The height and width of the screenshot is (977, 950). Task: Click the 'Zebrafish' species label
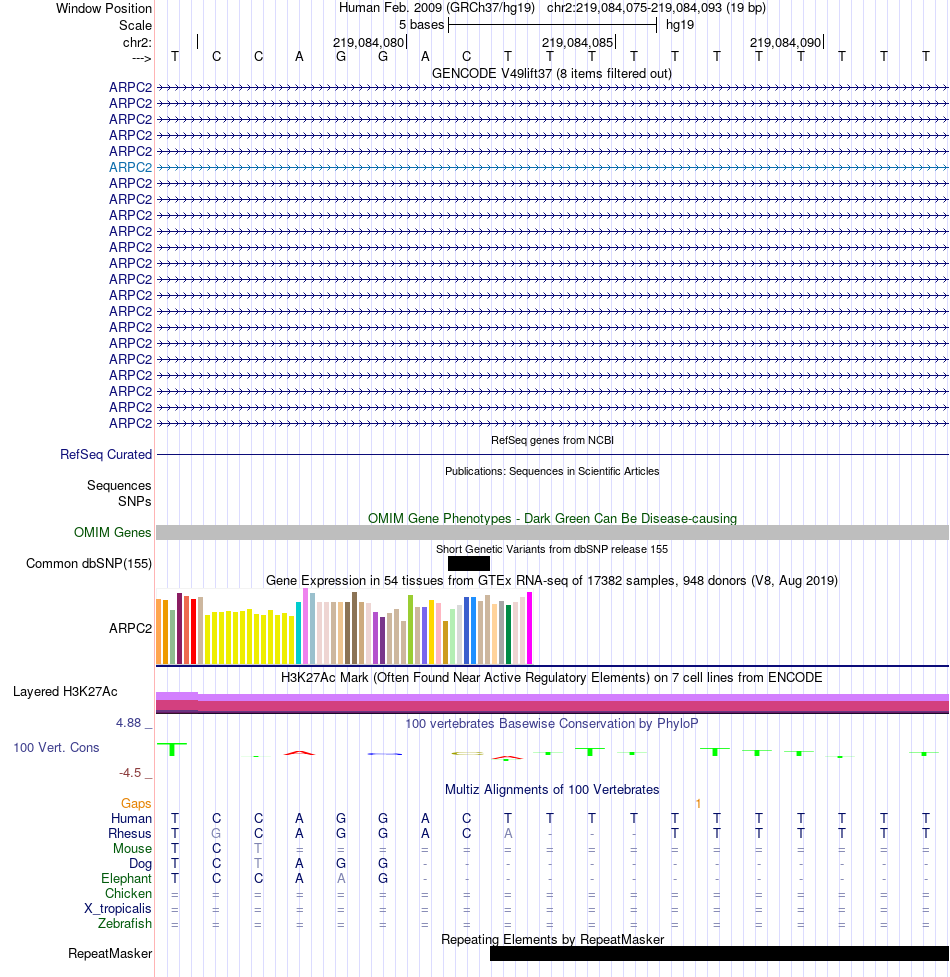click(x=125, y=923)
